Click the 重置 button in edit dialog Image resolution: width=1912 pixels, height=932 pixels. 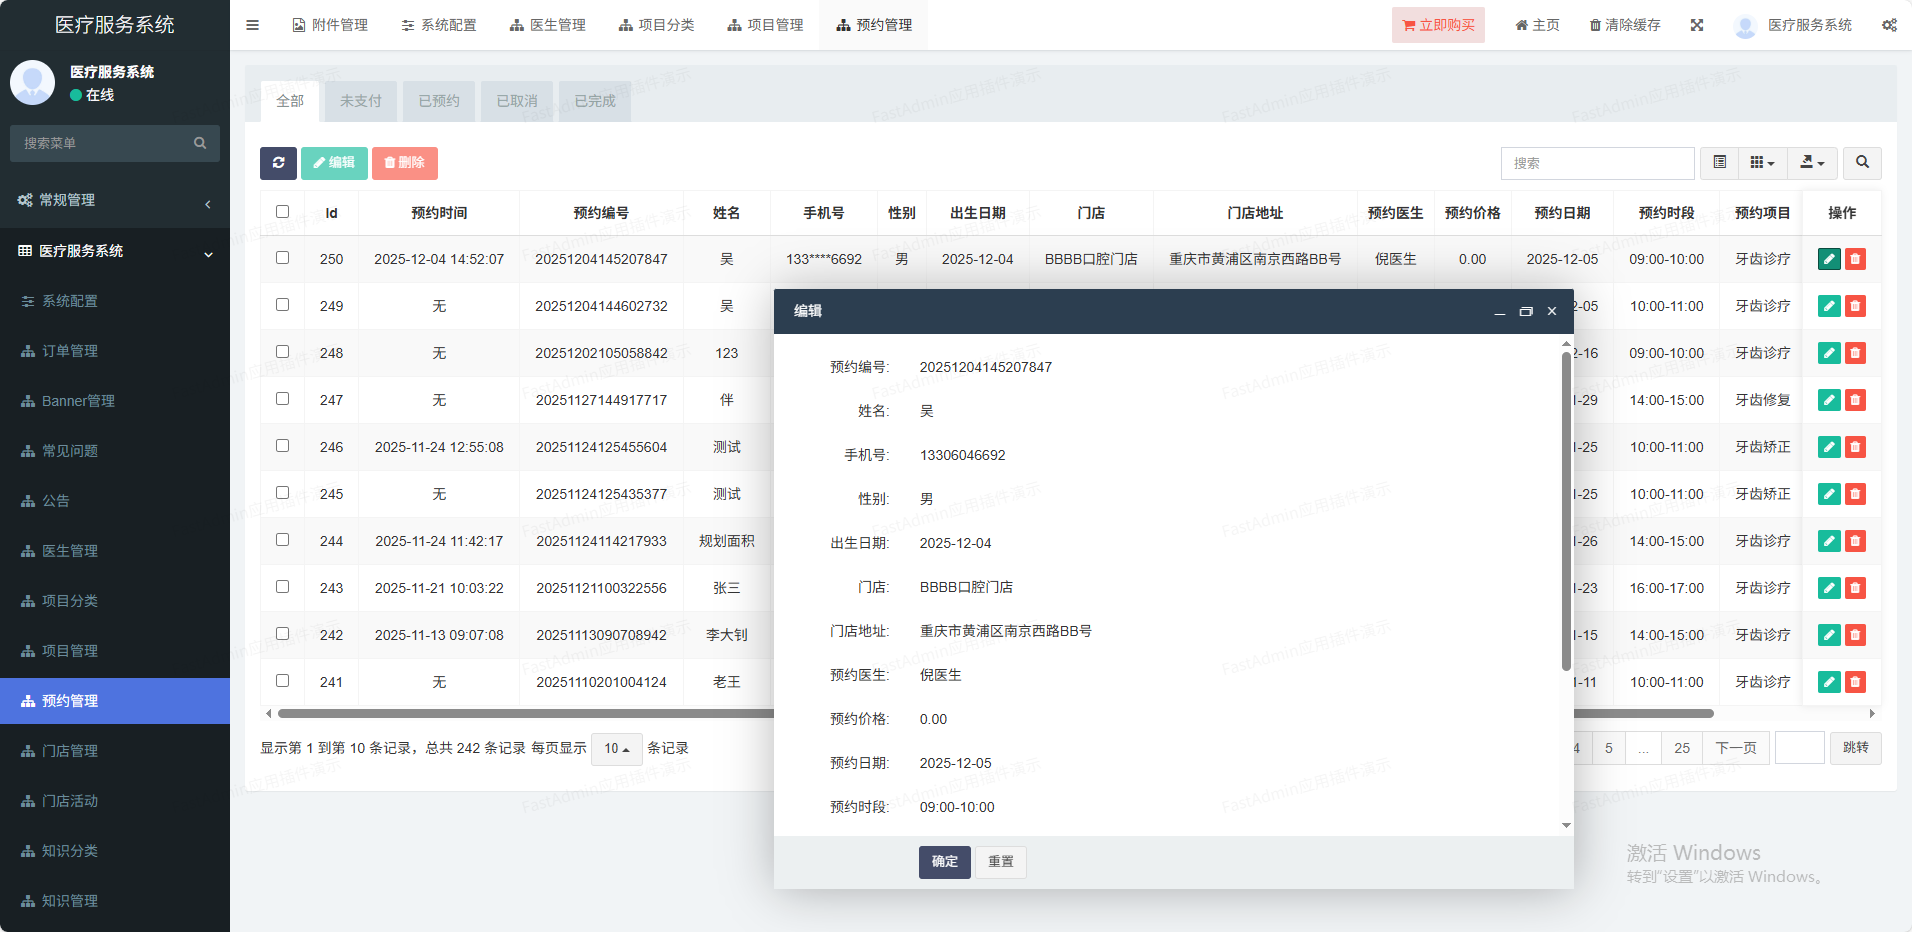1000,862
